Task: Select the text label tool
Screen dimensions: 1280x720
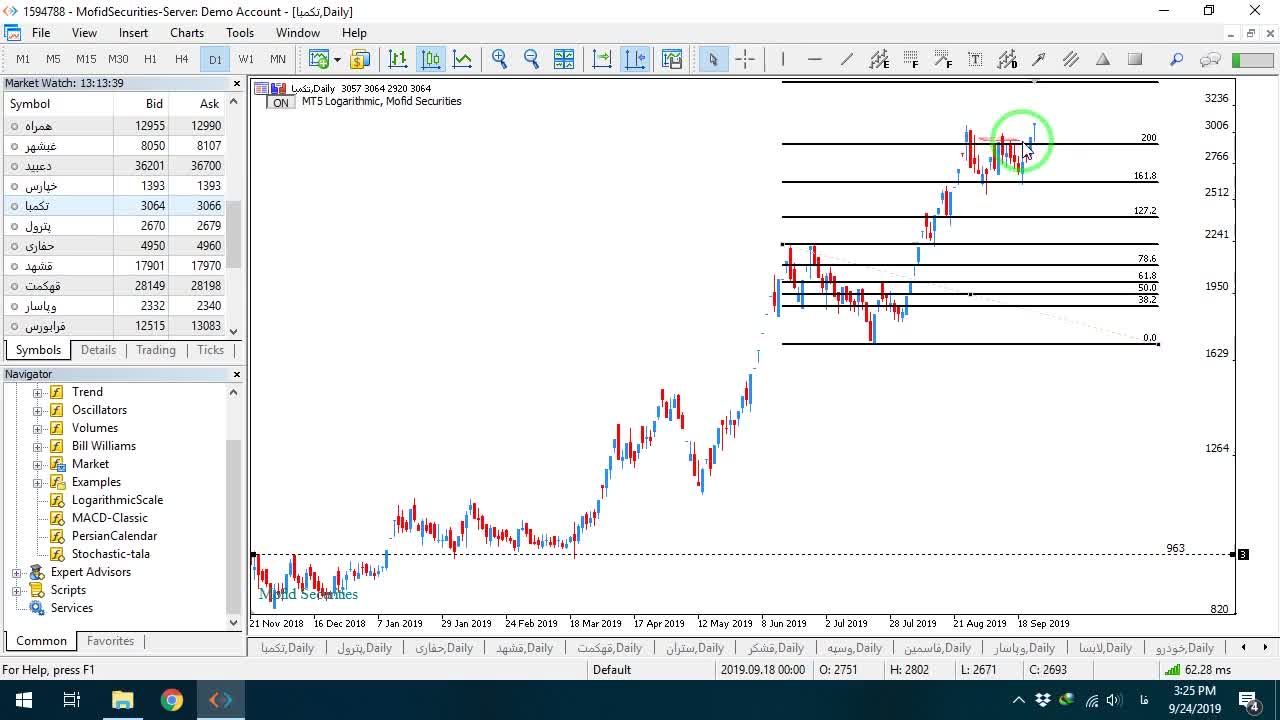Action: [975, 59]
